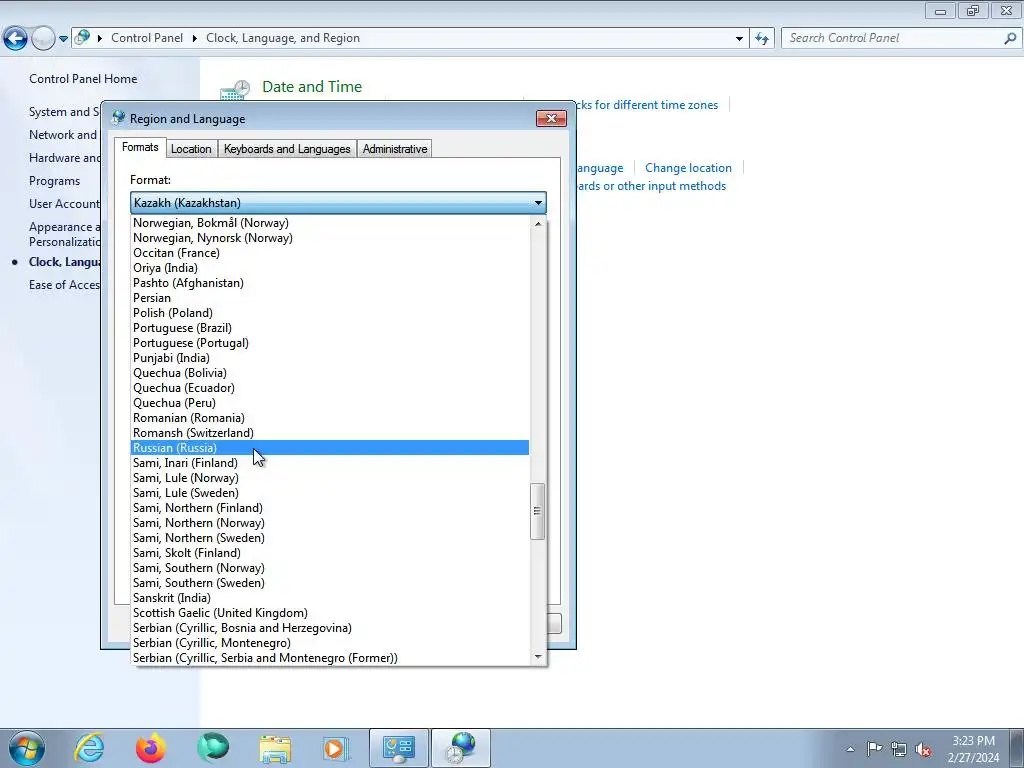Select Sami, Southern (Sweden)
1024x768 pixels.
tap(330, 583)
